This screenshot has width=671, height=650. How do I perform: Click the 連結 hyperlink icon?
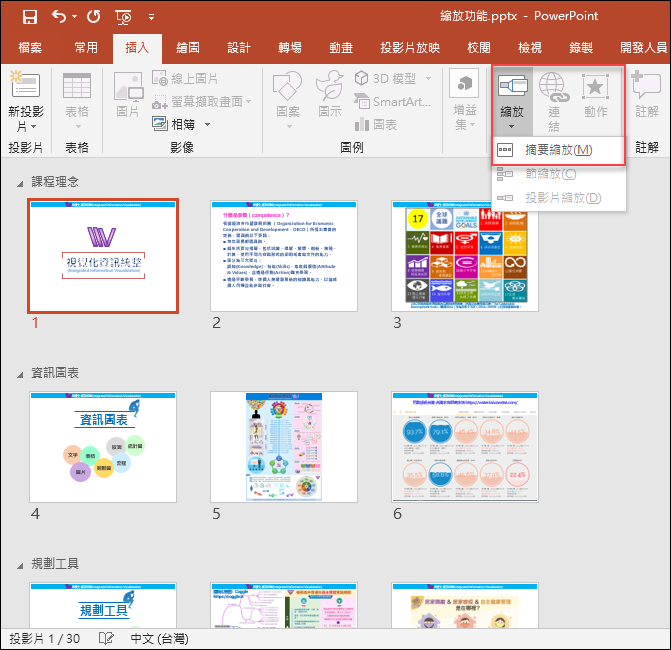point(554,87)
